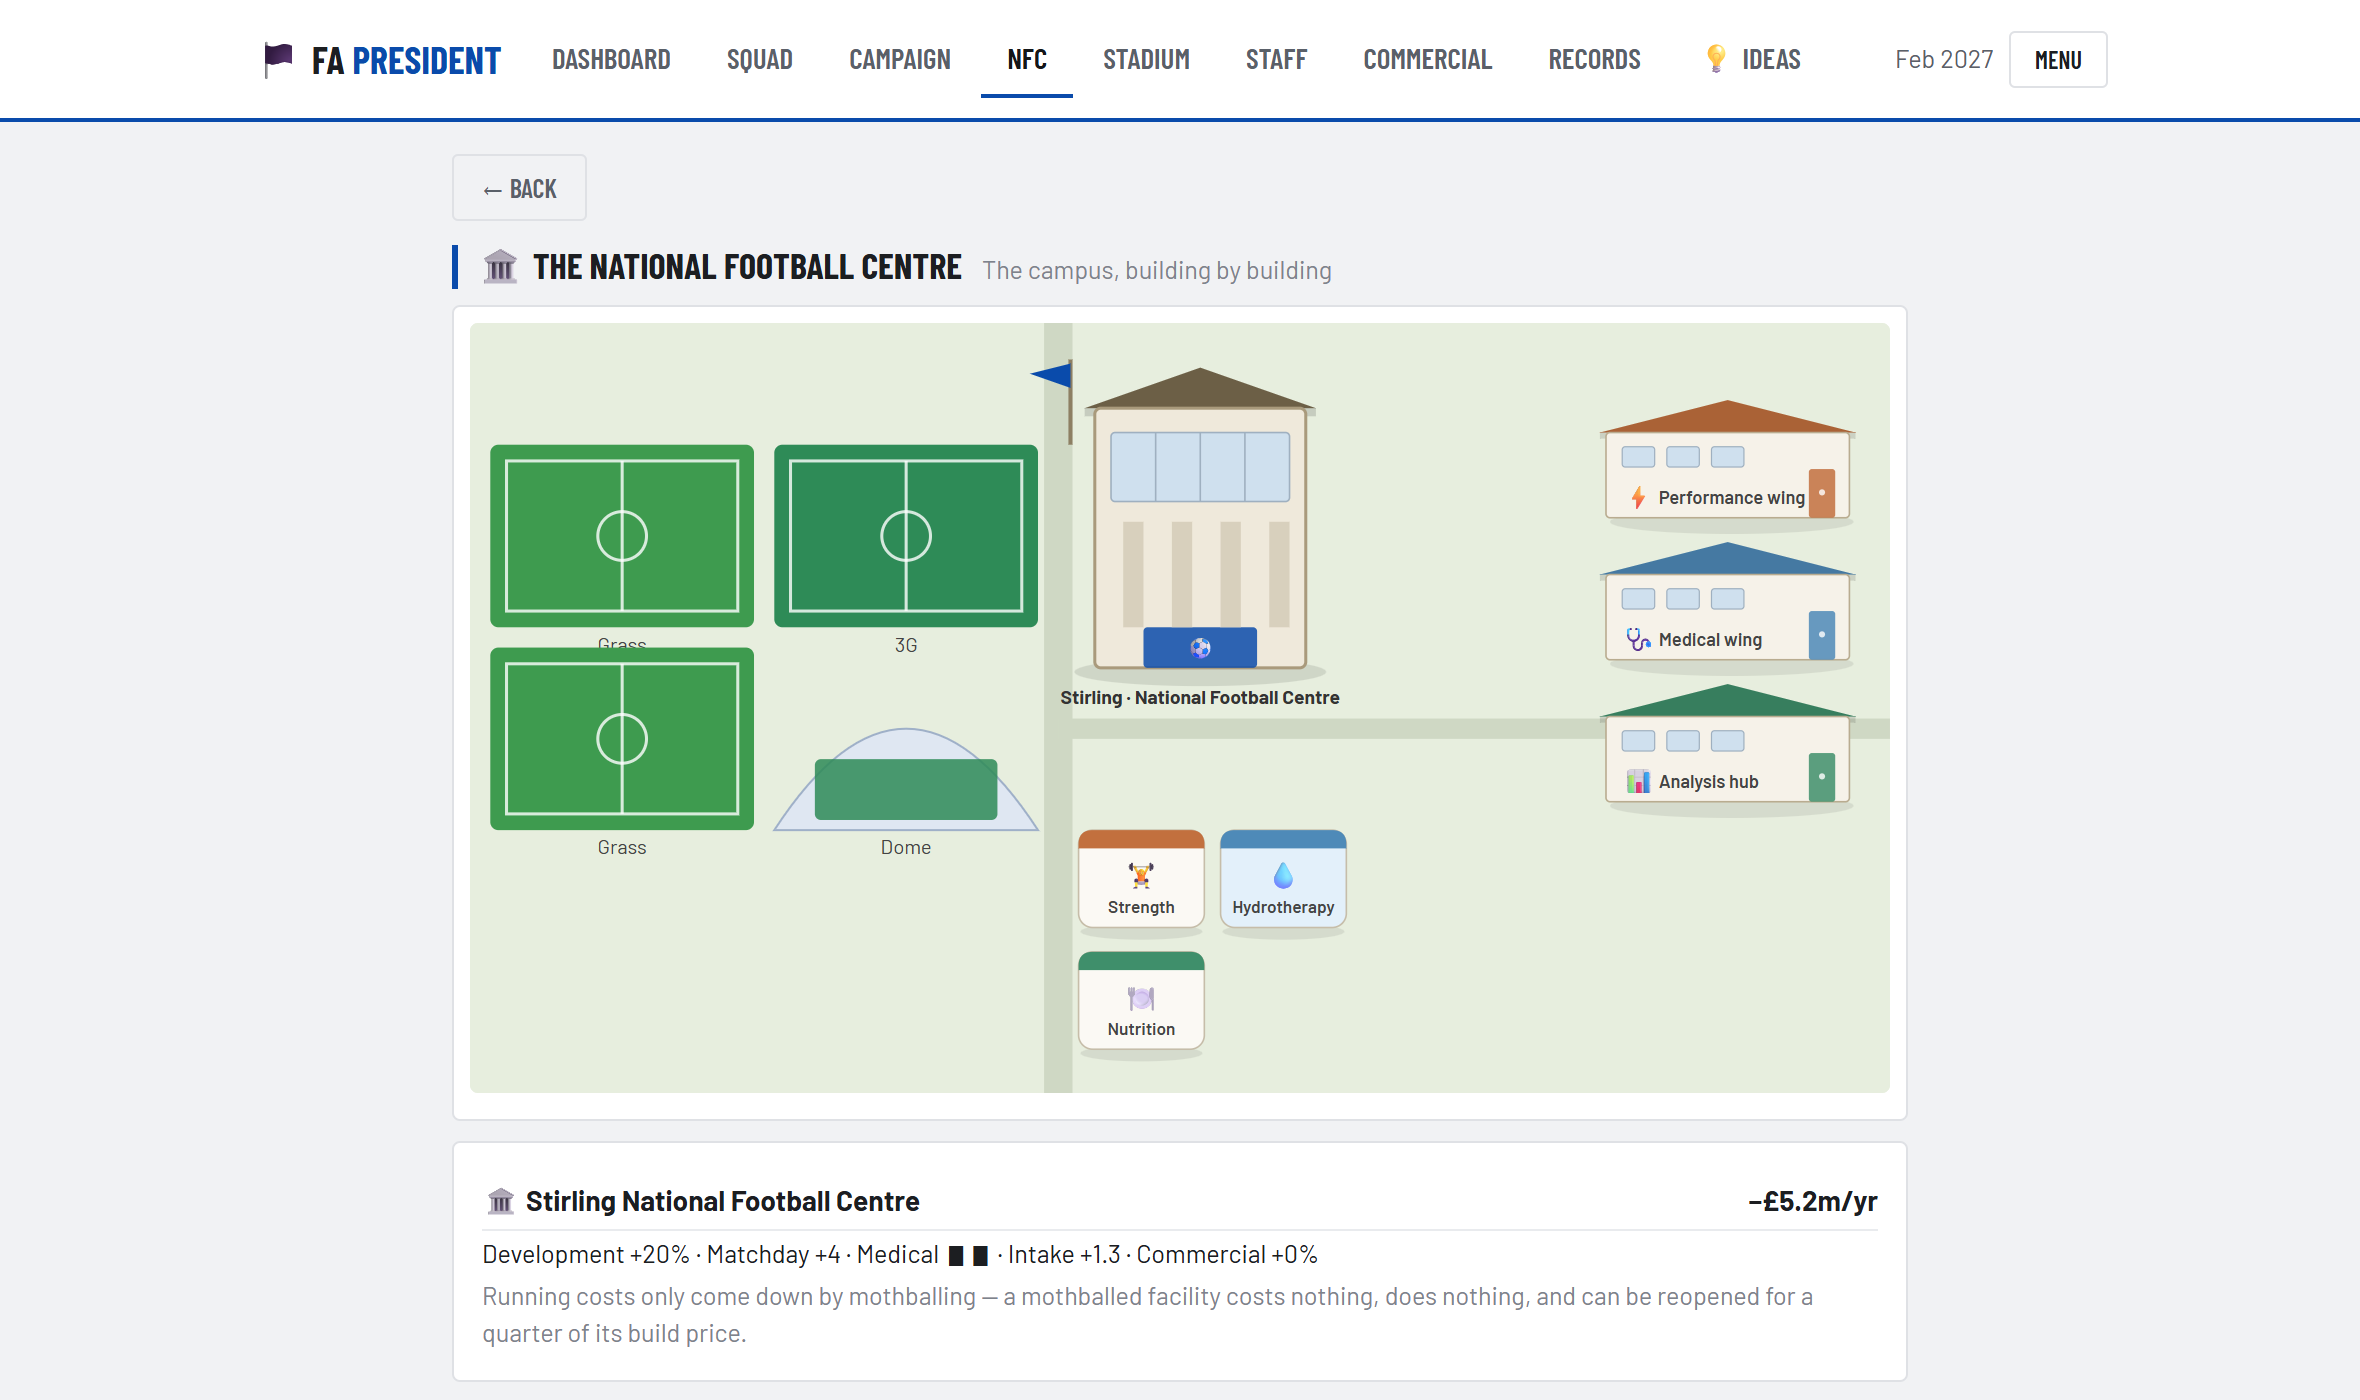The image size is (2360, 1400).
Task: Click the blue flag on the flagpole
Action: point(1051,375)
